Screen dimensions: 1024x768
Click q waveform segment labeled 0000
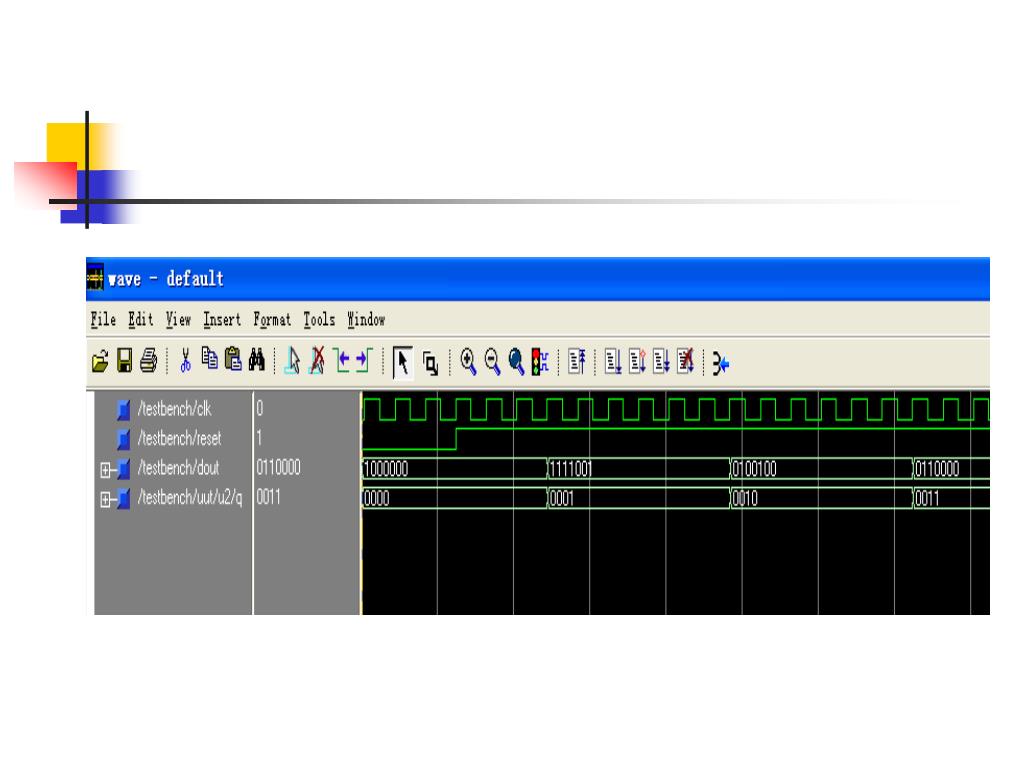[455, 499]
